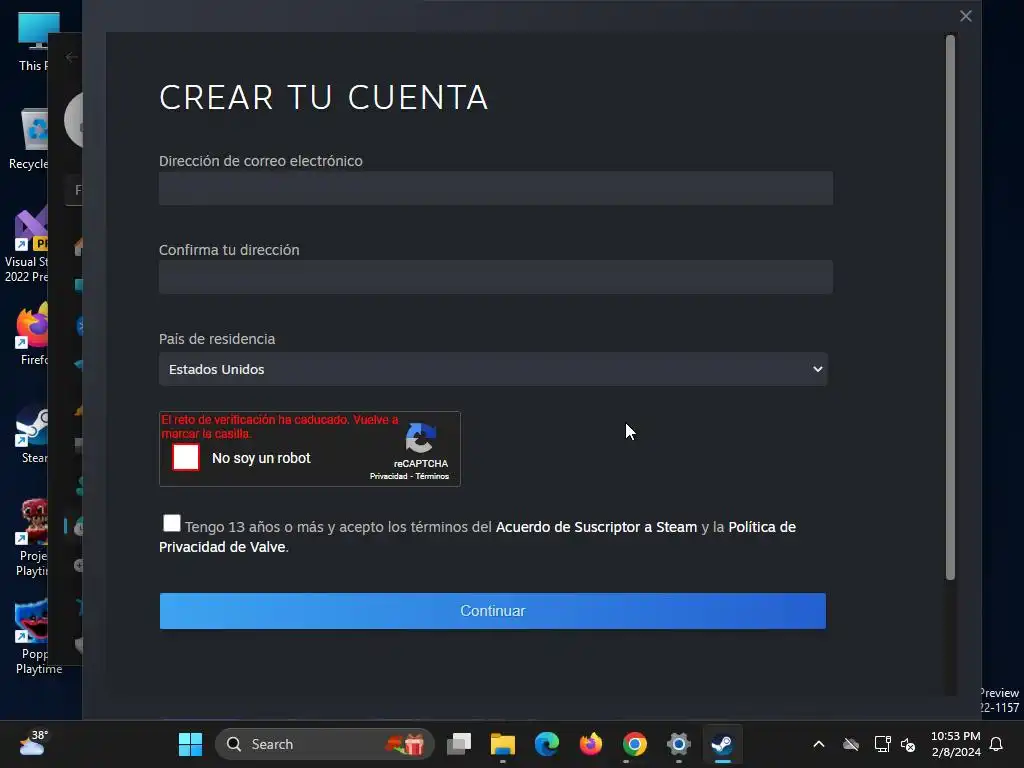1024x768 pixels.
Task: Open the Recycle Bin desktop icon
Action: (31, 139)
